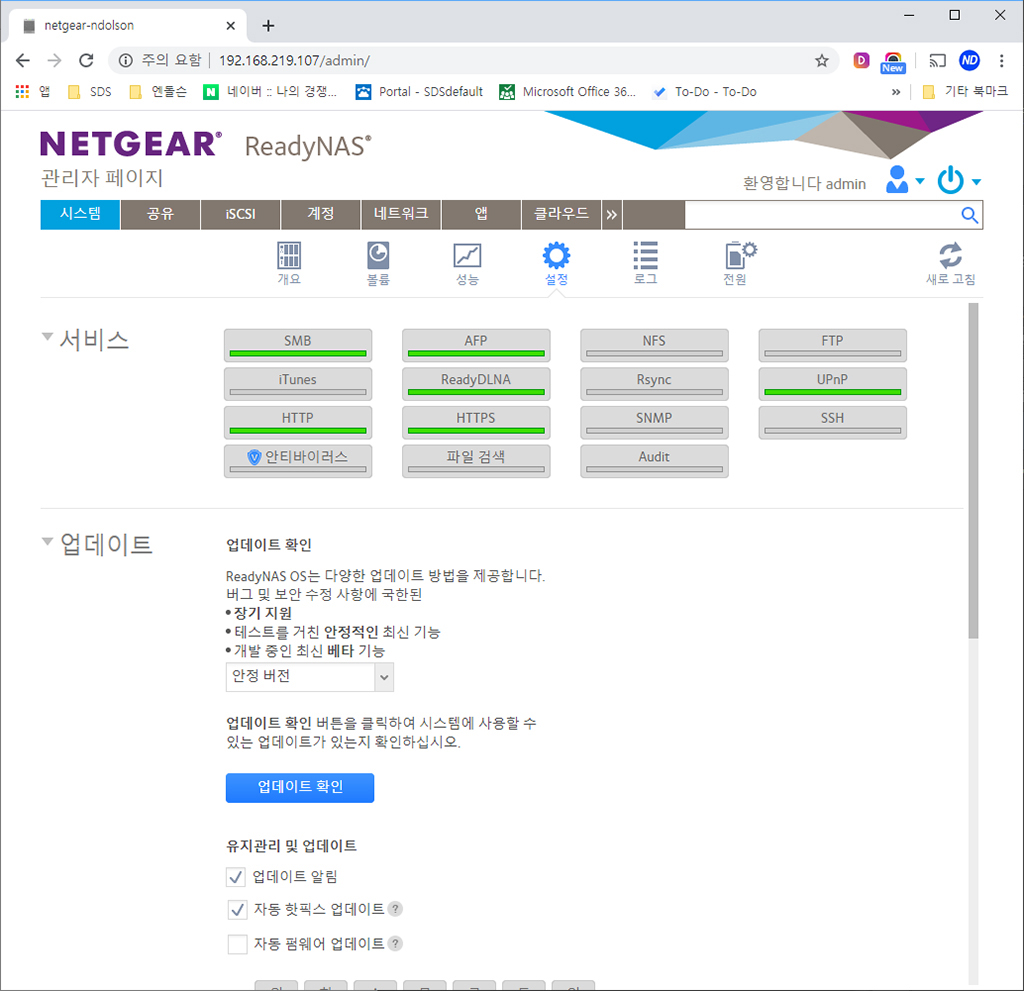The image size is (1024, 991).
Task: Toggle the HTTPS service button
Action: click(x=476, y=422)
